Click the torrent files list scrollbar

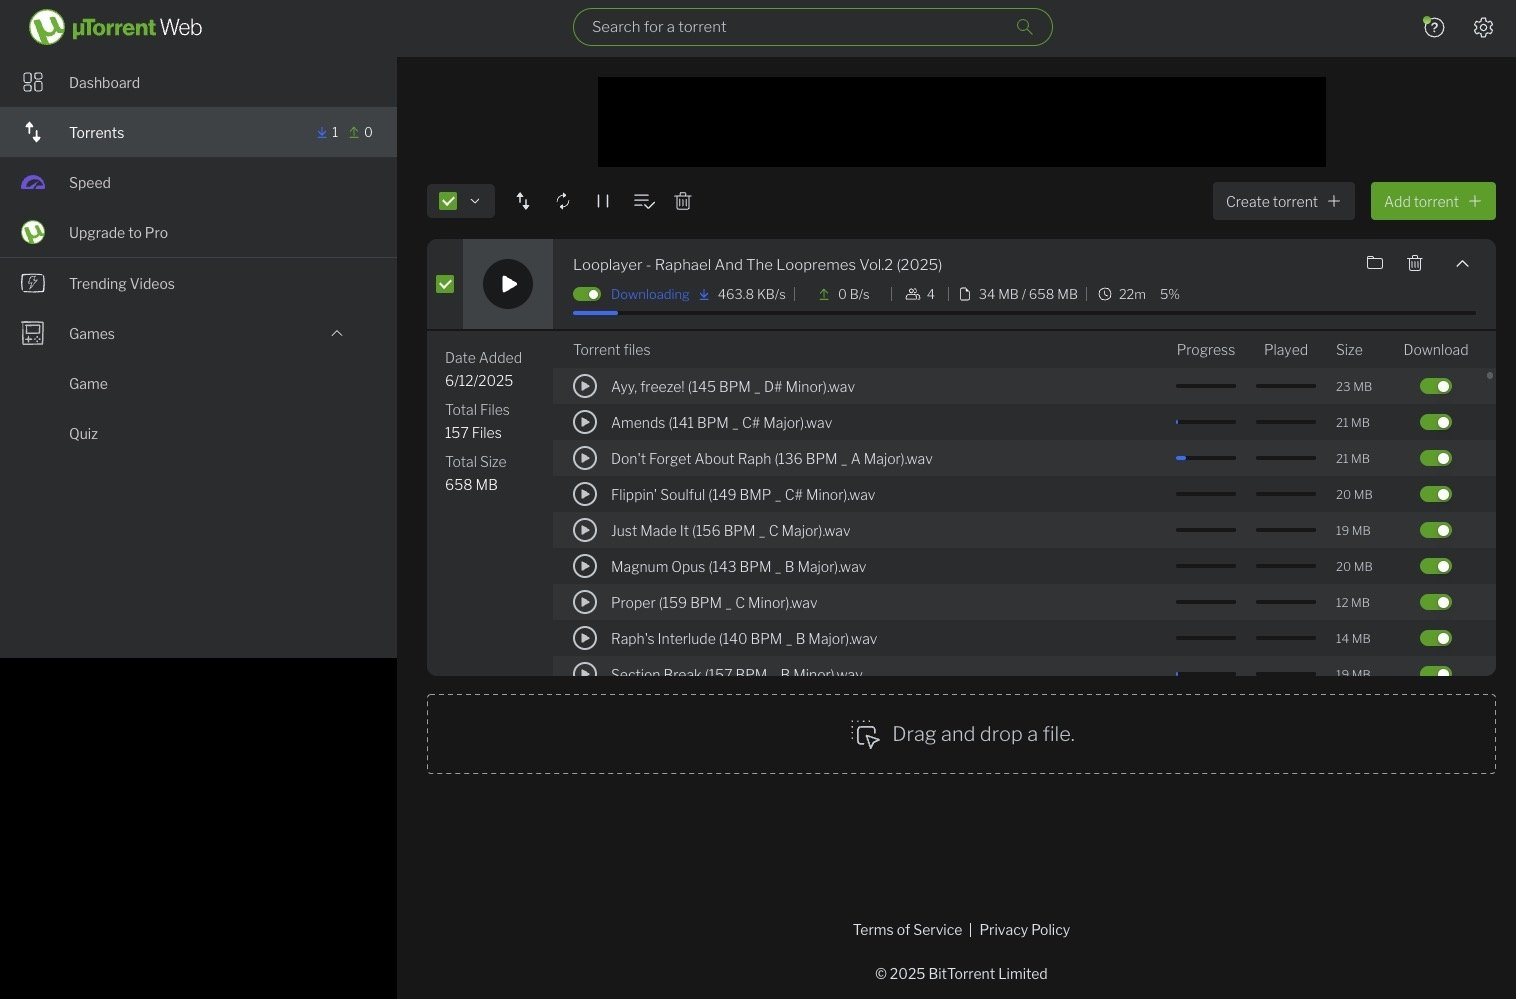click(1490, 376)
